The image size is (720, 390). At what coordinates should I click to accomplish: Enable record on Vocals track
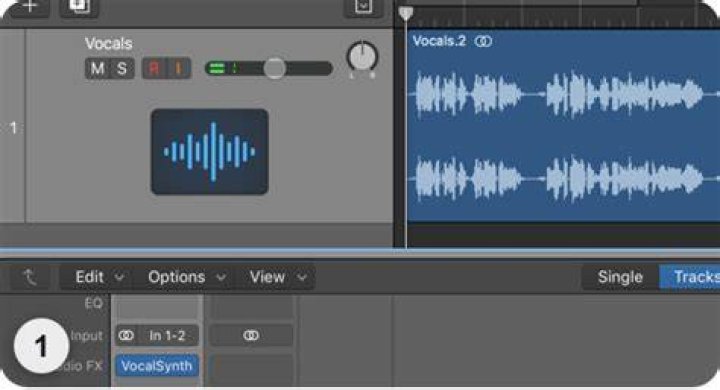click(154, 68)
